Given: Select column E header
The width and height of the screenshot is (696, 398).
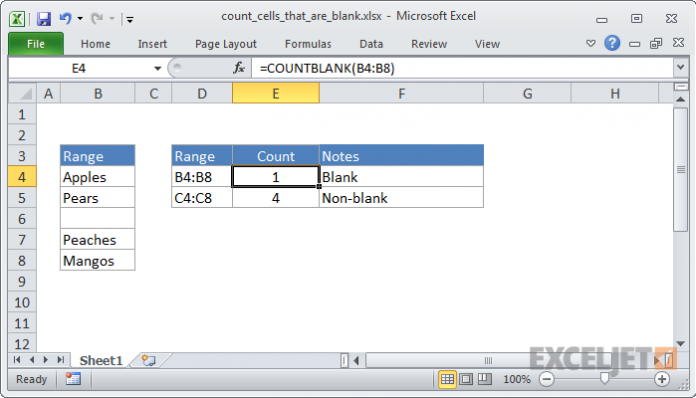Looking at the screenshot, I should (x=276, y=94).
